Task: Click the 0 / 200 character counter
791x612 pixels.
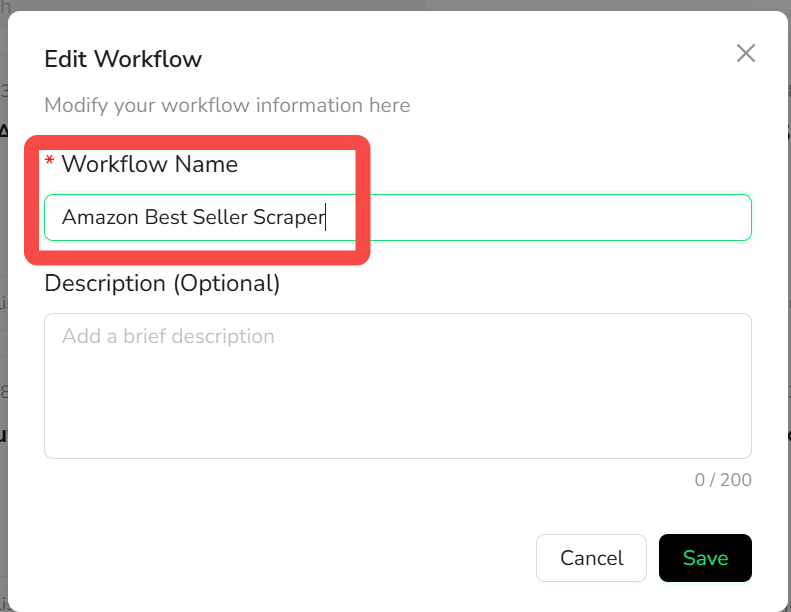Action: [x=723, y=480]
